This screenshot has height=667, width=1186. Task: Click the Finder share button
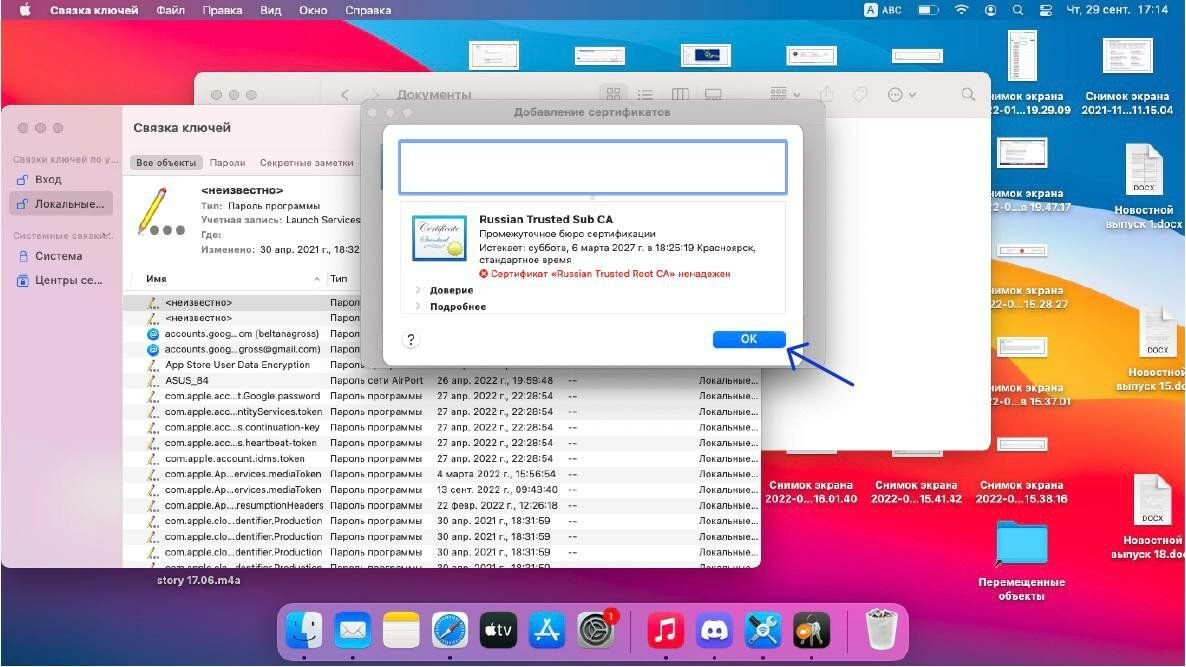tap(827, 94)
